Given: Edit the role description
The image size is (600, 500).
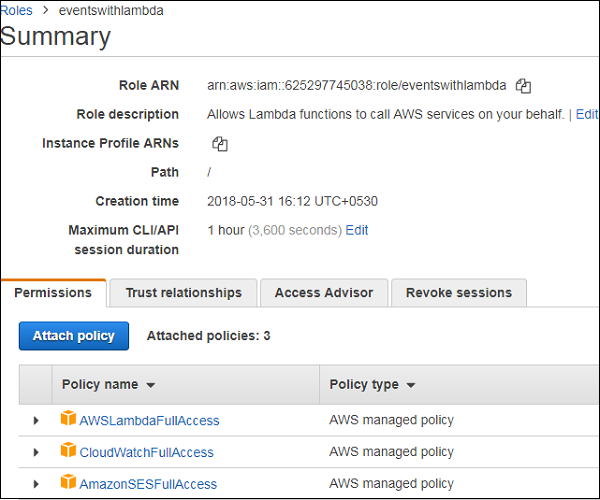Looking at the screenshot, I should click(587, 115).
